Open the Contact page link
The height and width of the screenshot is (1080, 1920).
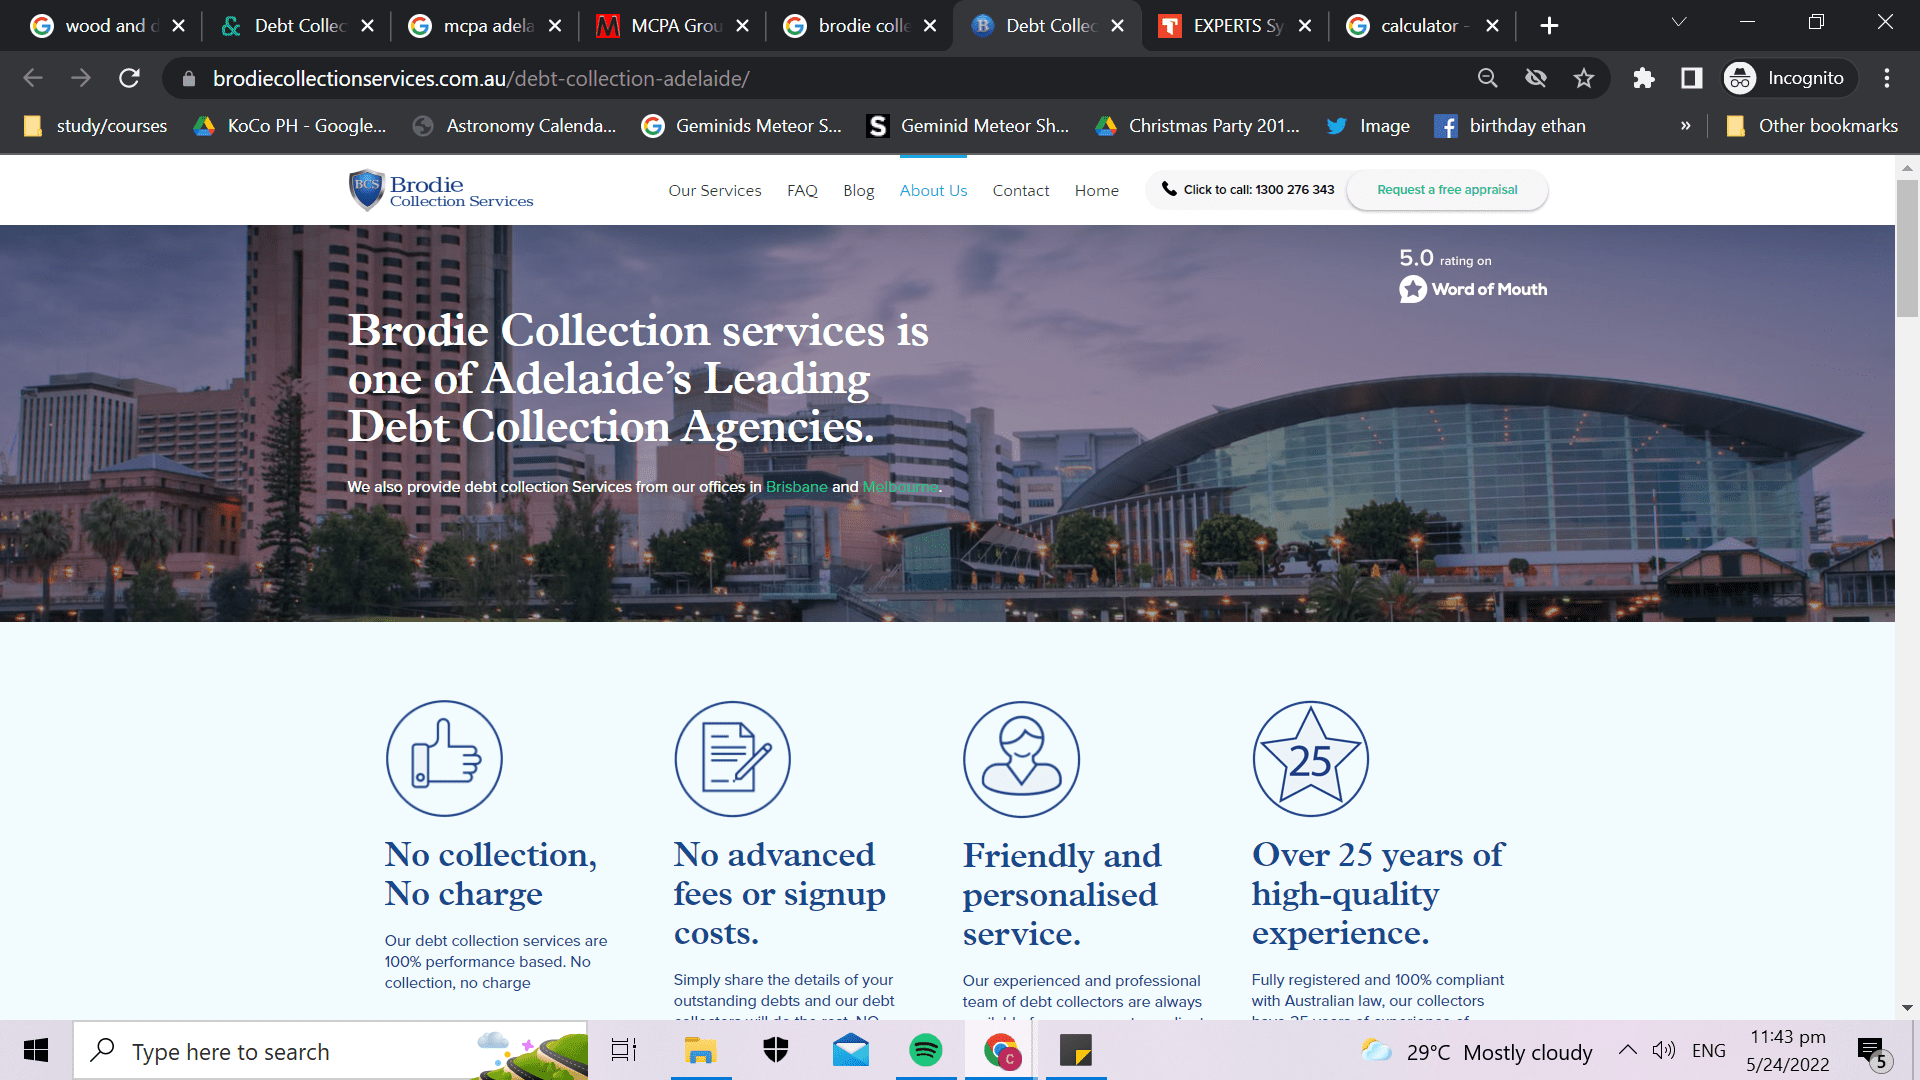pyautogui.click(x=1021, y=190)
